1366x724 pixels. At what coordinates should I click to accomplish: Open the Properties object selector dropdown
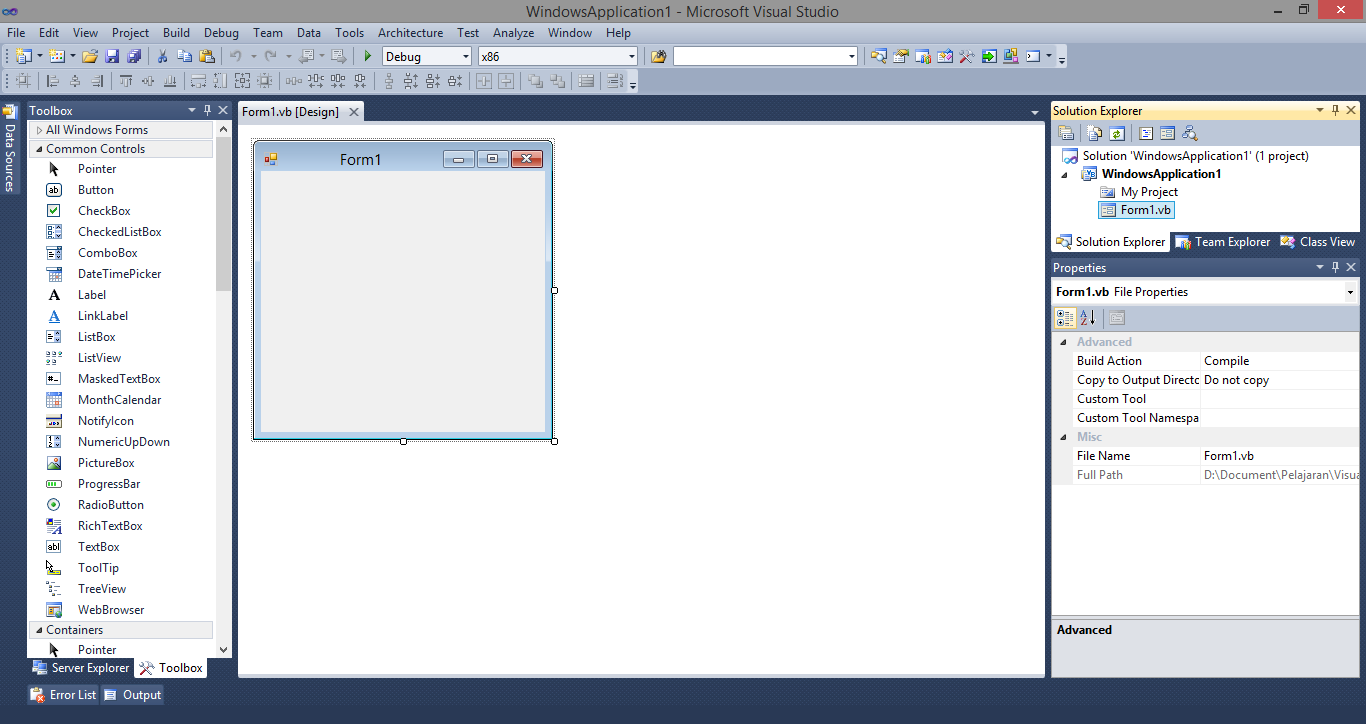pos(1350,292)
